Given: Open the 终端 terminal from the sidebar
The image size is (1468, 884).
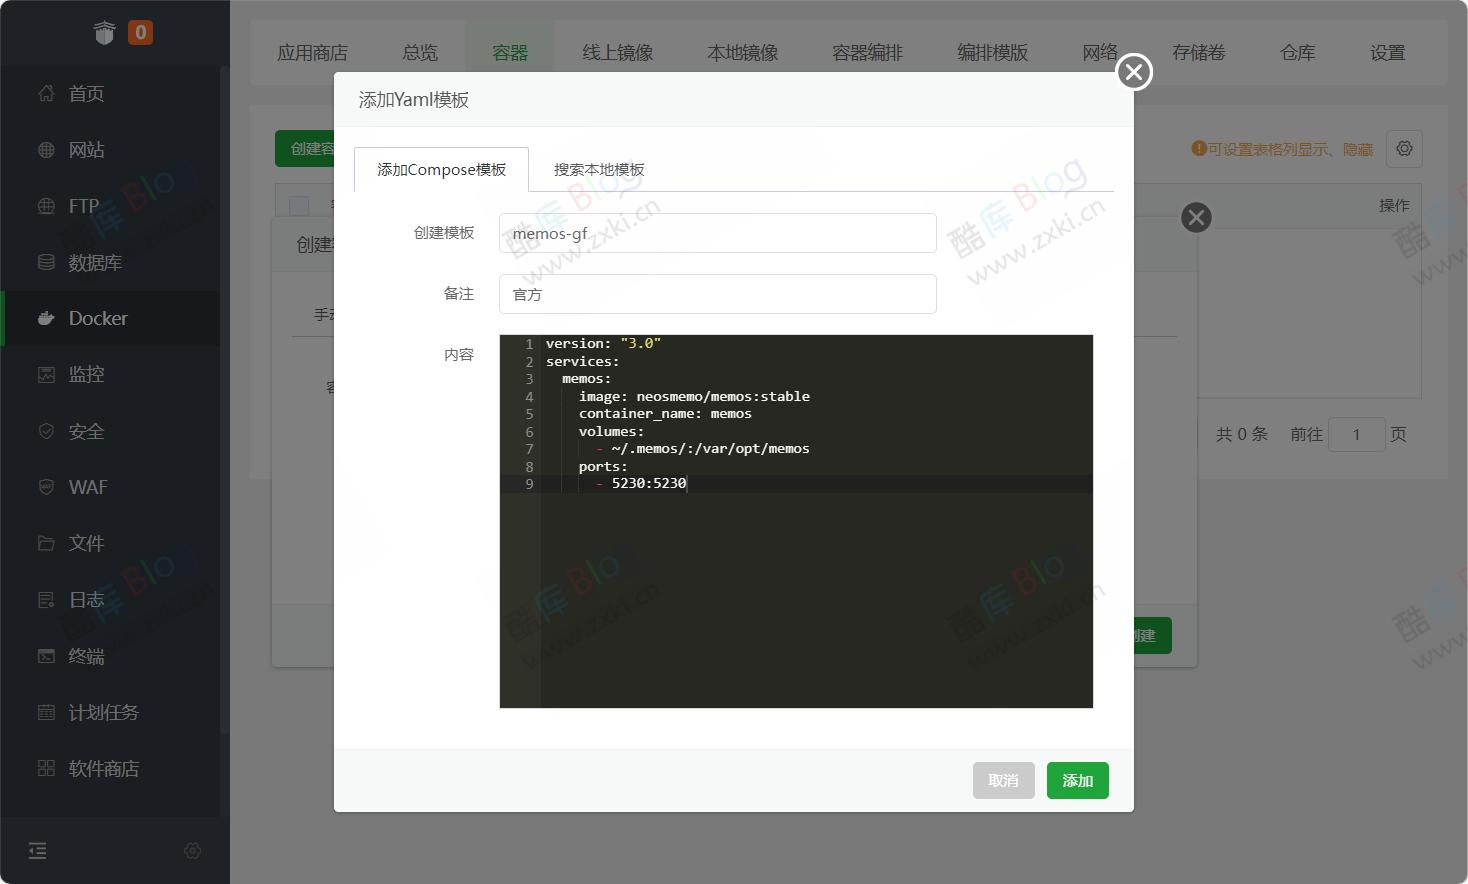Looking at the screenshot, I should [86, 656].
